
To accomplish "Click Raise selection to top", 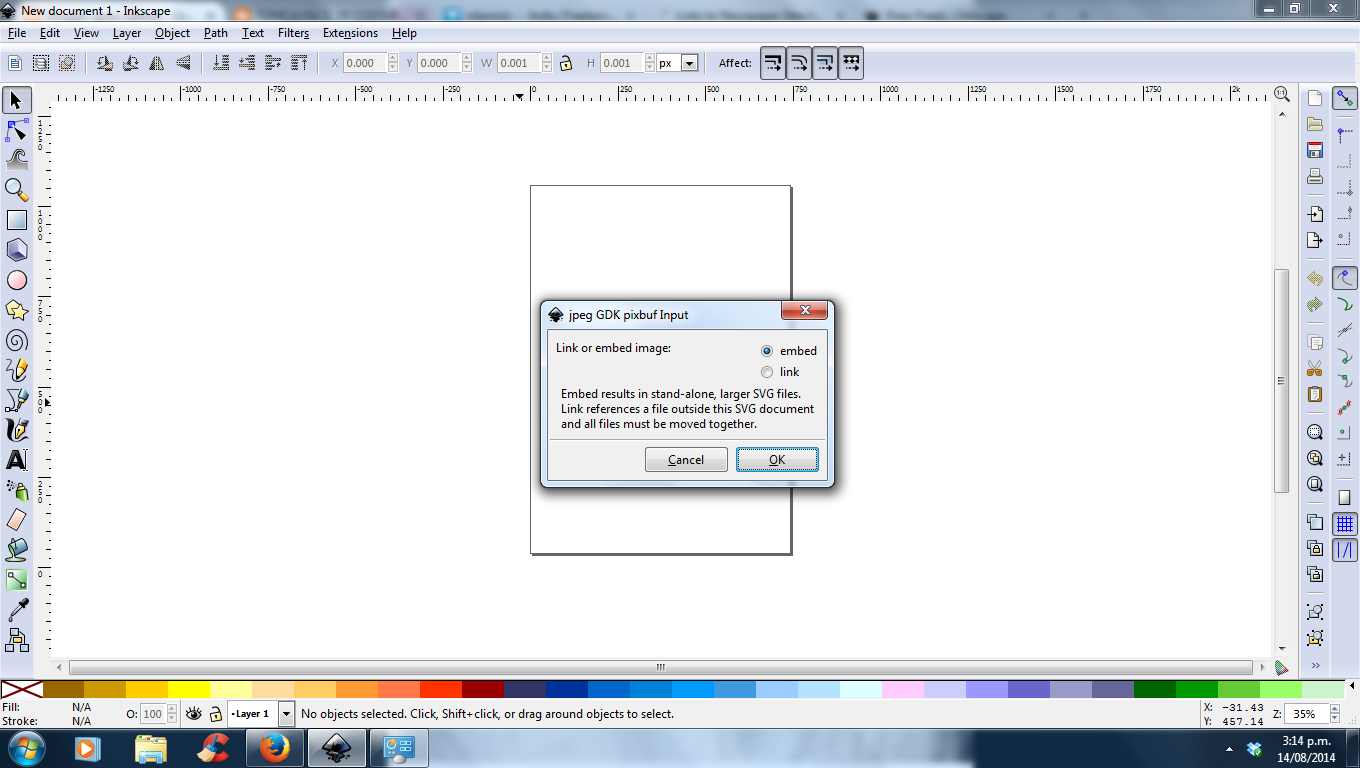I will pyautogui.click(x=299, y=63).
